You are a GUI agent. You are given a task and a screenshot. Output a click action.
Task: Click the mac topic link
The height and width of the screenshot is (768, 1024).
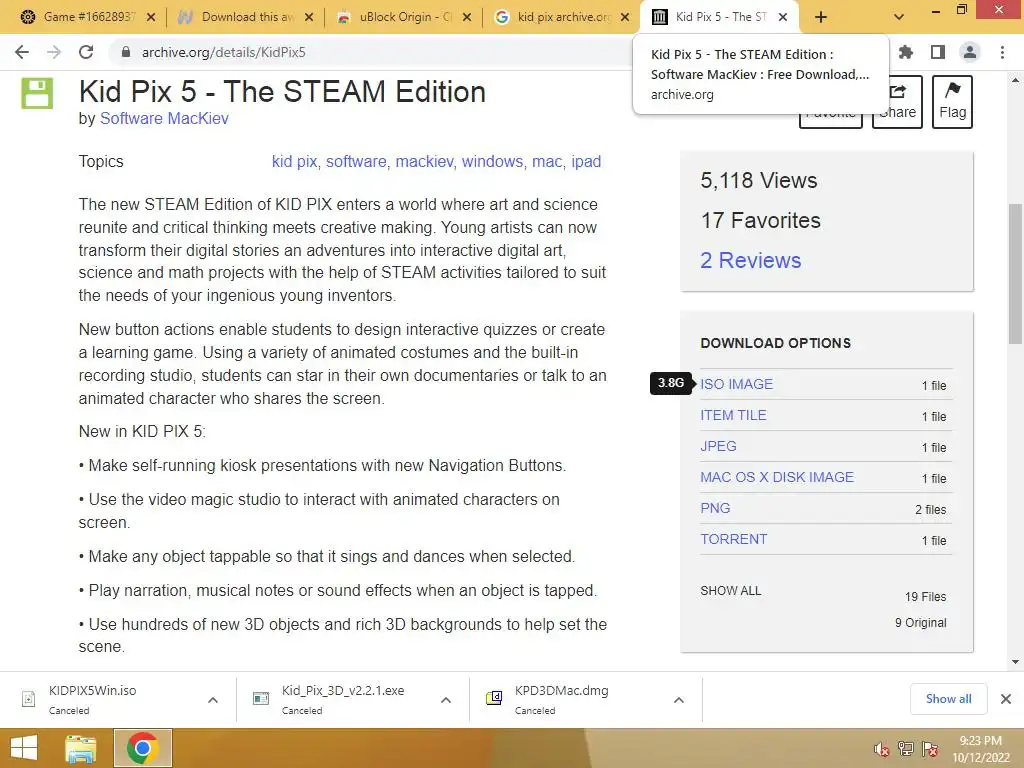(547, 161)
